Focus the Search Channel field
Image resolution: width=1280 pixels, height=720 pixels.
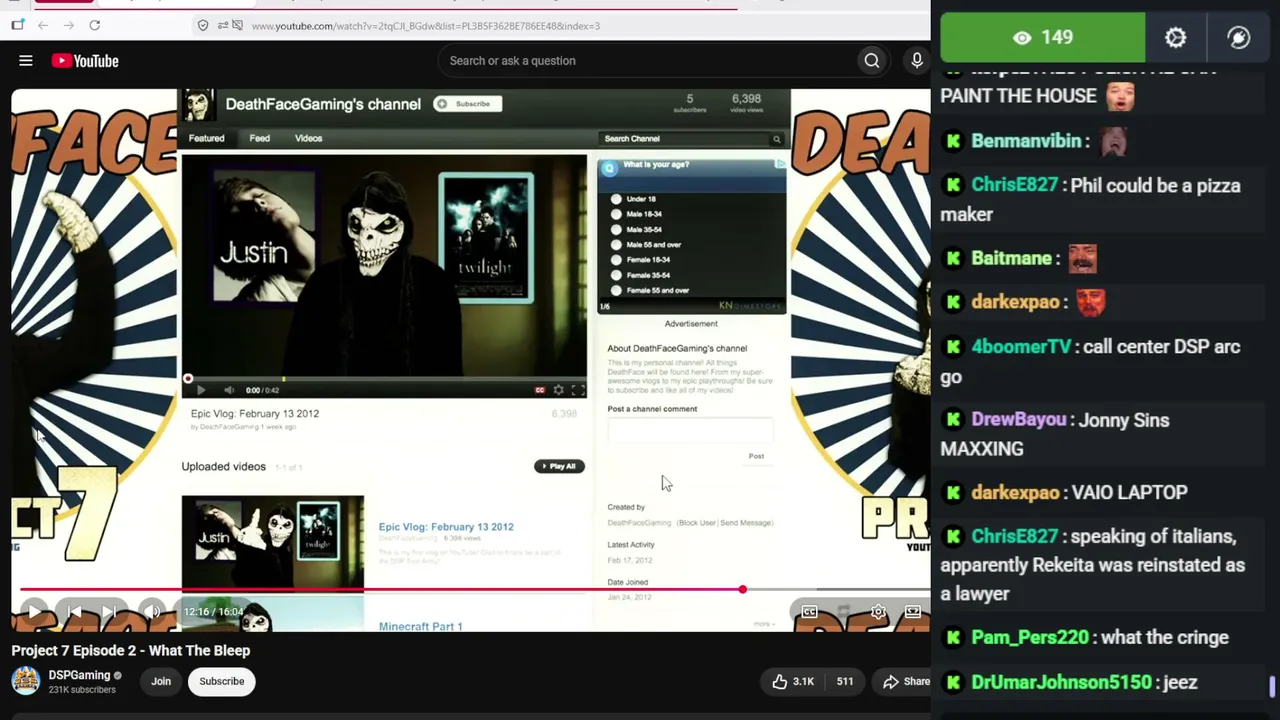click(x=685, y=139)
